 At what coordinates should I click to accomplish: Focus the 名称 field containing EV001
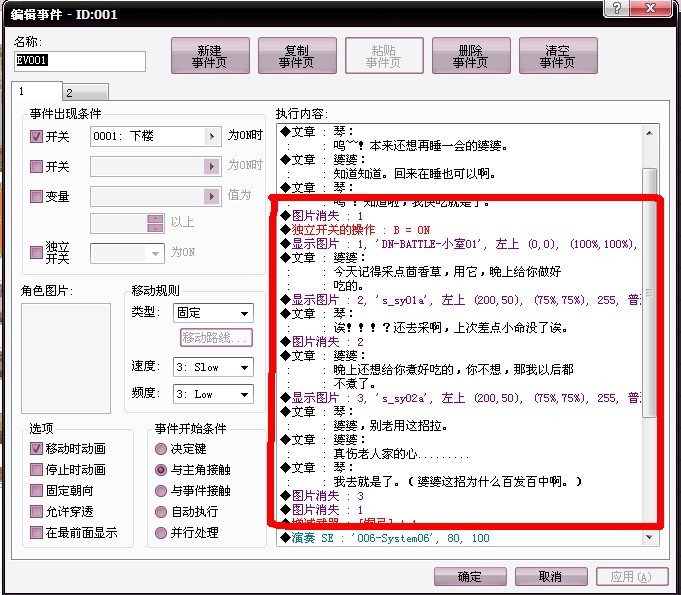[80, 61]
